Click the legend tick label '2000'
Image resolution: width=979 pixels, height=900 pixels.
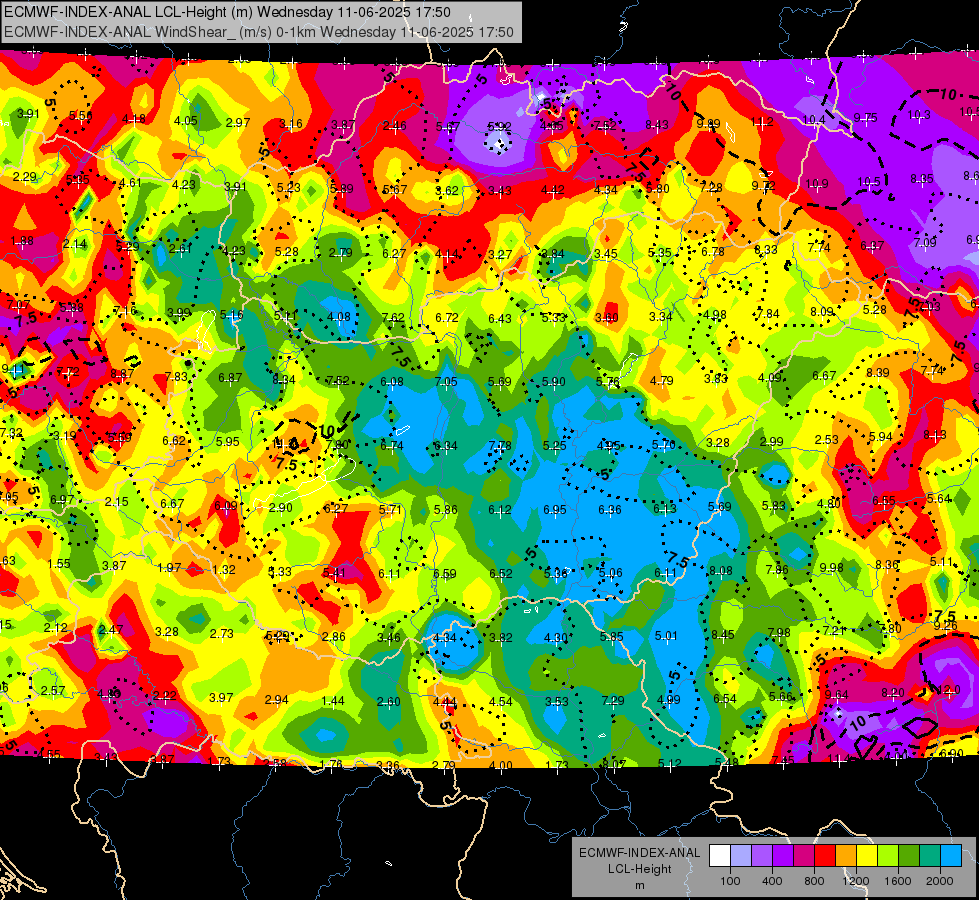[940, 881]
